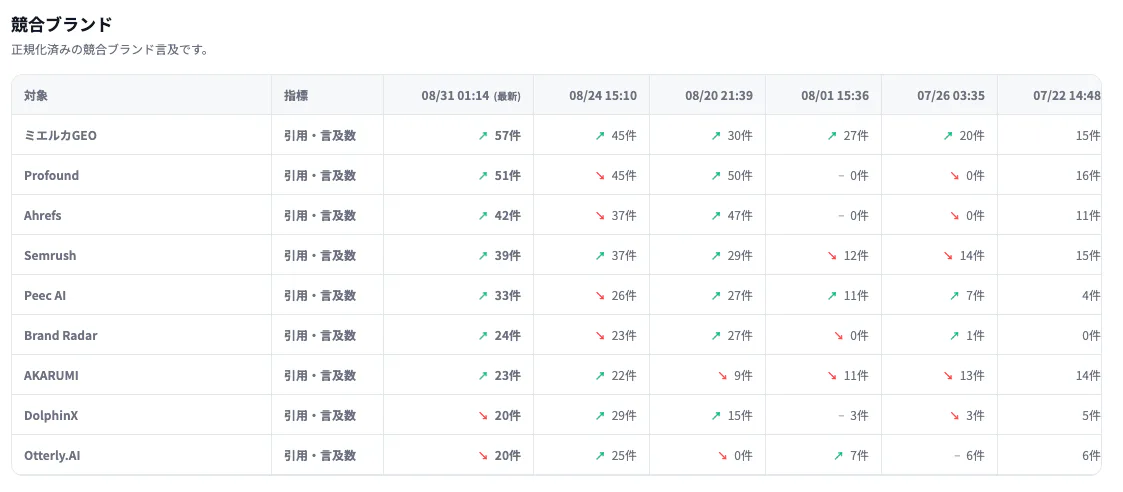Image resolution: width=1123 pixels, height=492 pixels.
Task: Click the 競合ブランド section heading
Action: pos(62,24)
